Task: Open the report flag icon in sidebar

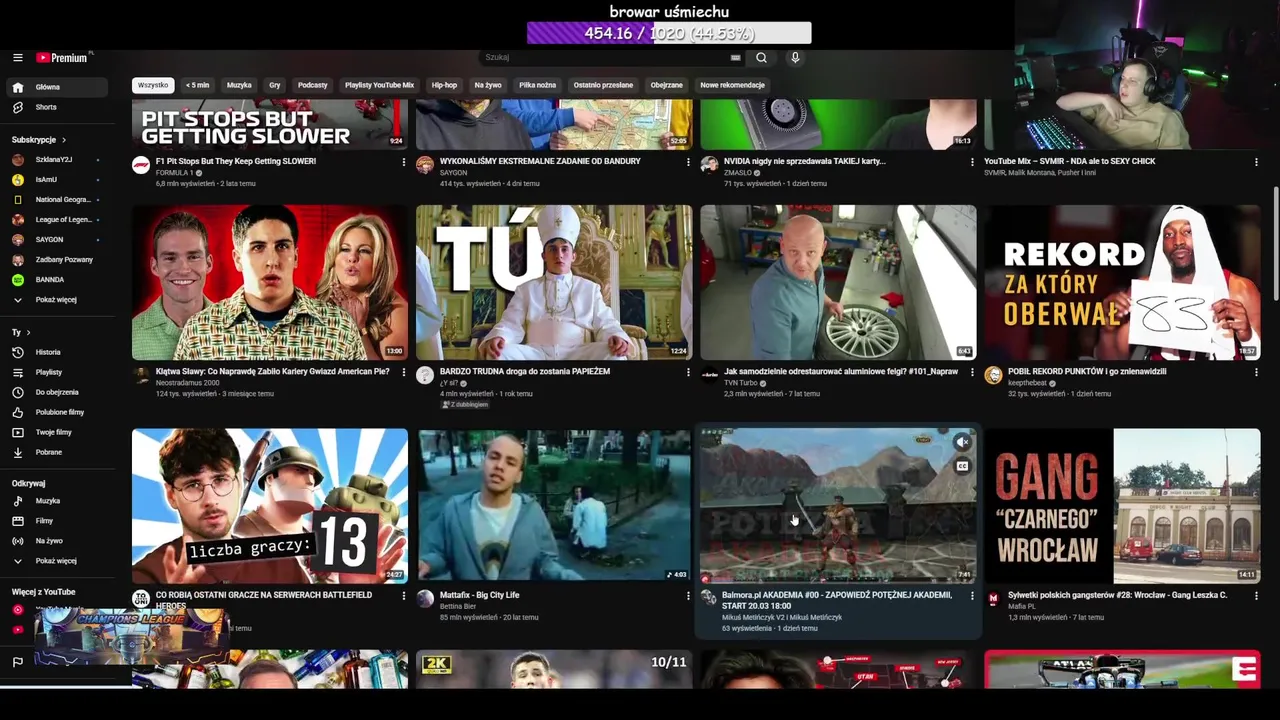Action: 17,662
